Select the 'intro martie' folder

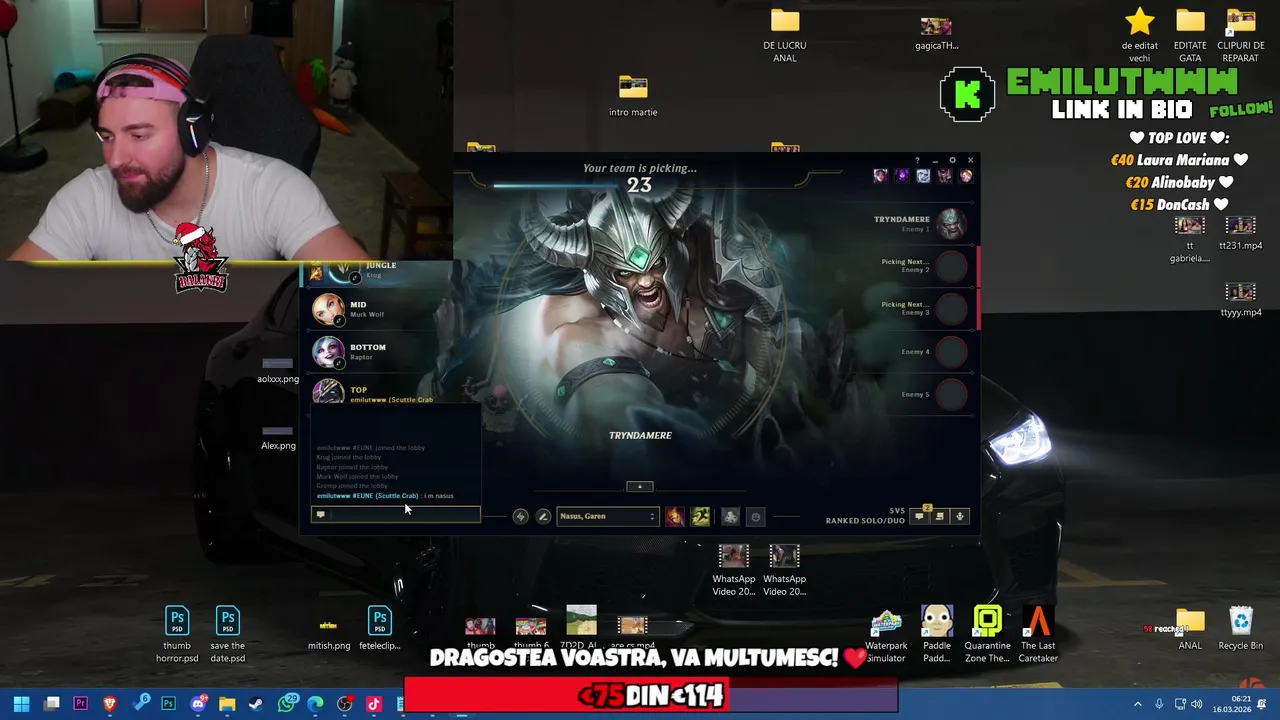pyautogui.click(x=633, y=96)
